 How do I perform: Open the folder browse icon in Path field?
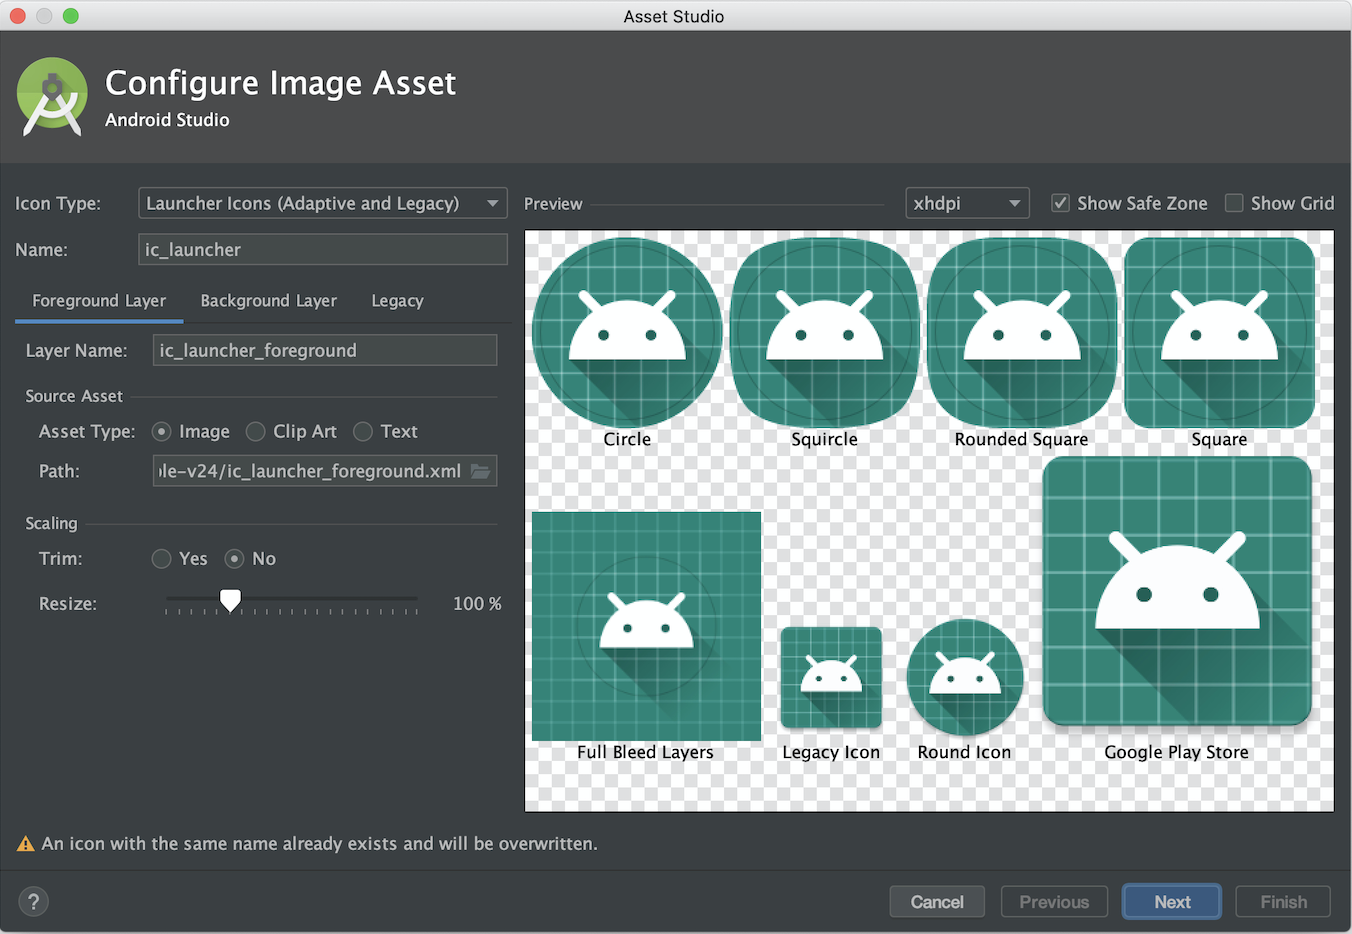click(481, 471)
